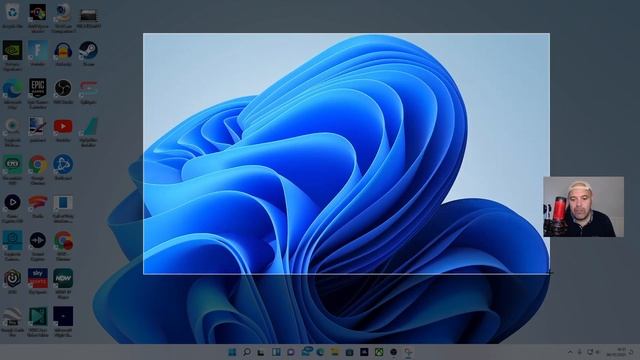Click the webcam overlay thumbnail
The width and height of the screenshot is (640, 360).
[x=584, y=207]
